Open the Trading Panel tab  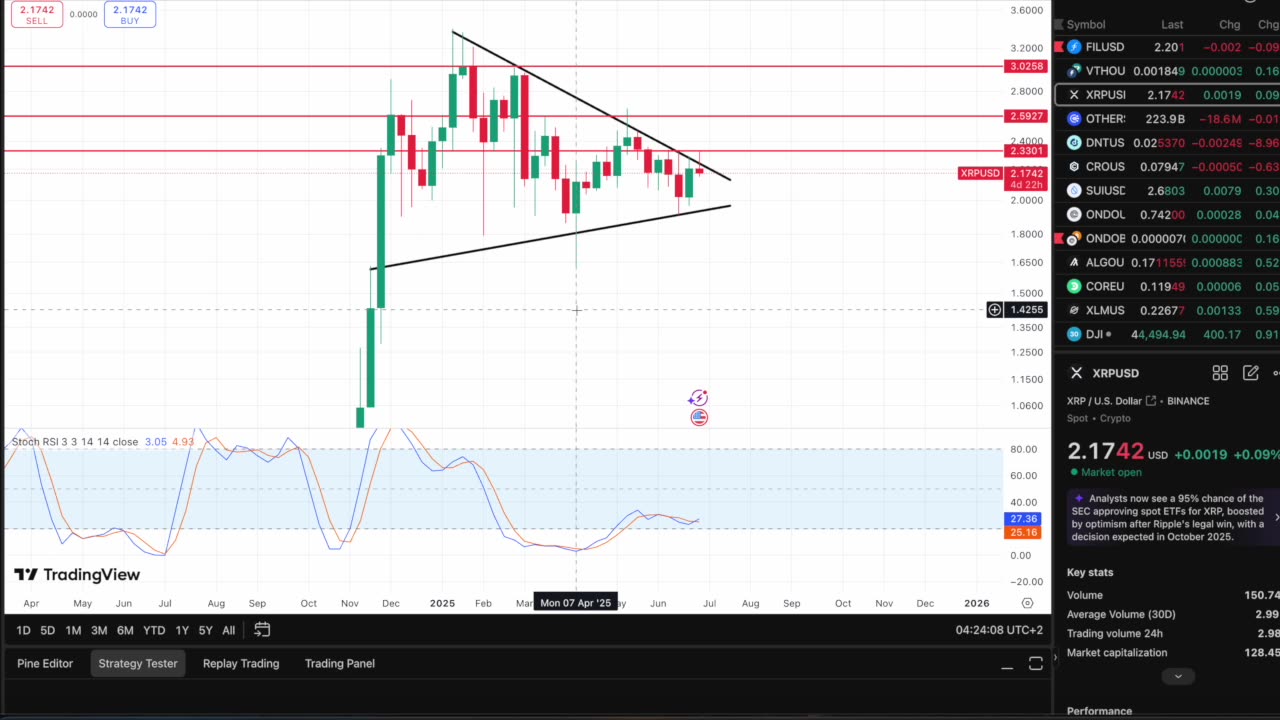340,664
